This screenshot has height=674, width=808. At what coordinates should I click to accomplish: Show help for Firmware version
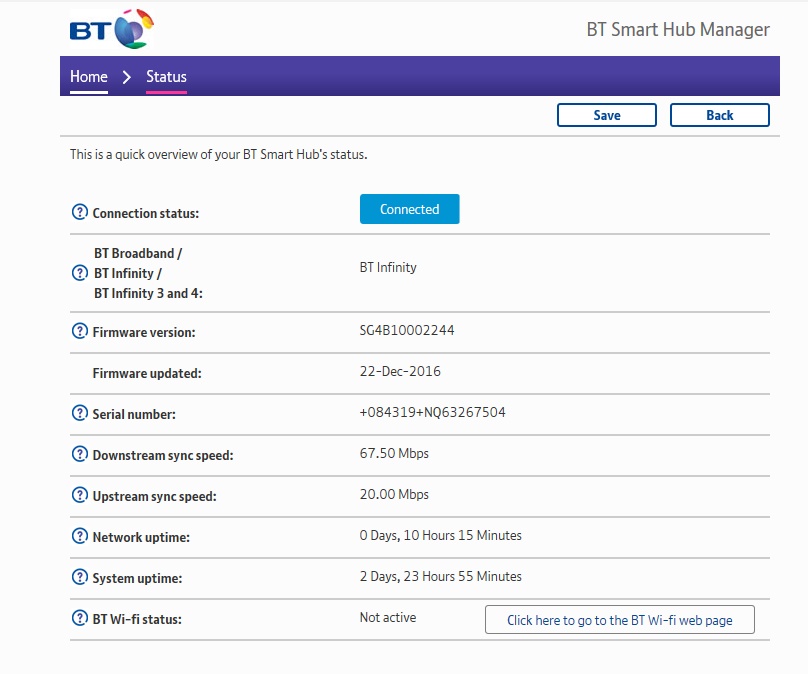pyautogui.click(x=80, y=331)
